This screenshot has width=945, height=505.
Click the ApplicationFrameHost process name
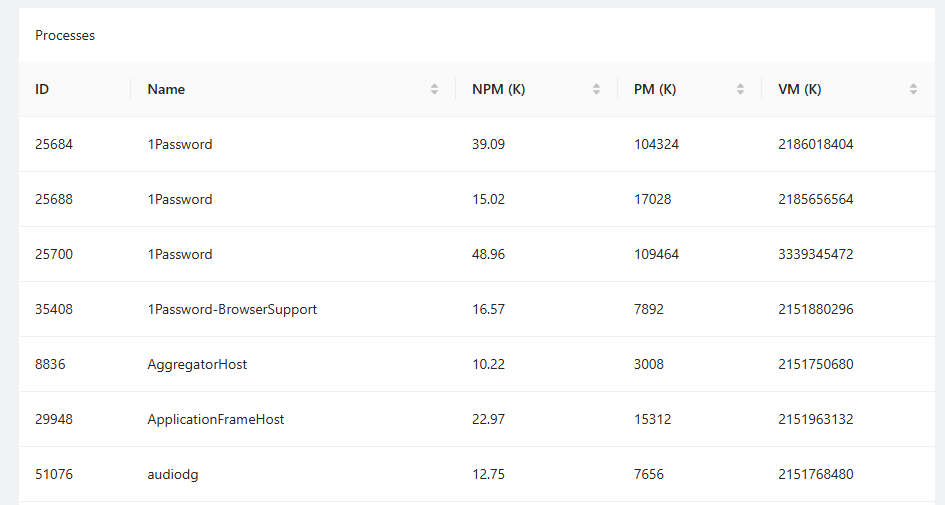(x=216, y=419)
